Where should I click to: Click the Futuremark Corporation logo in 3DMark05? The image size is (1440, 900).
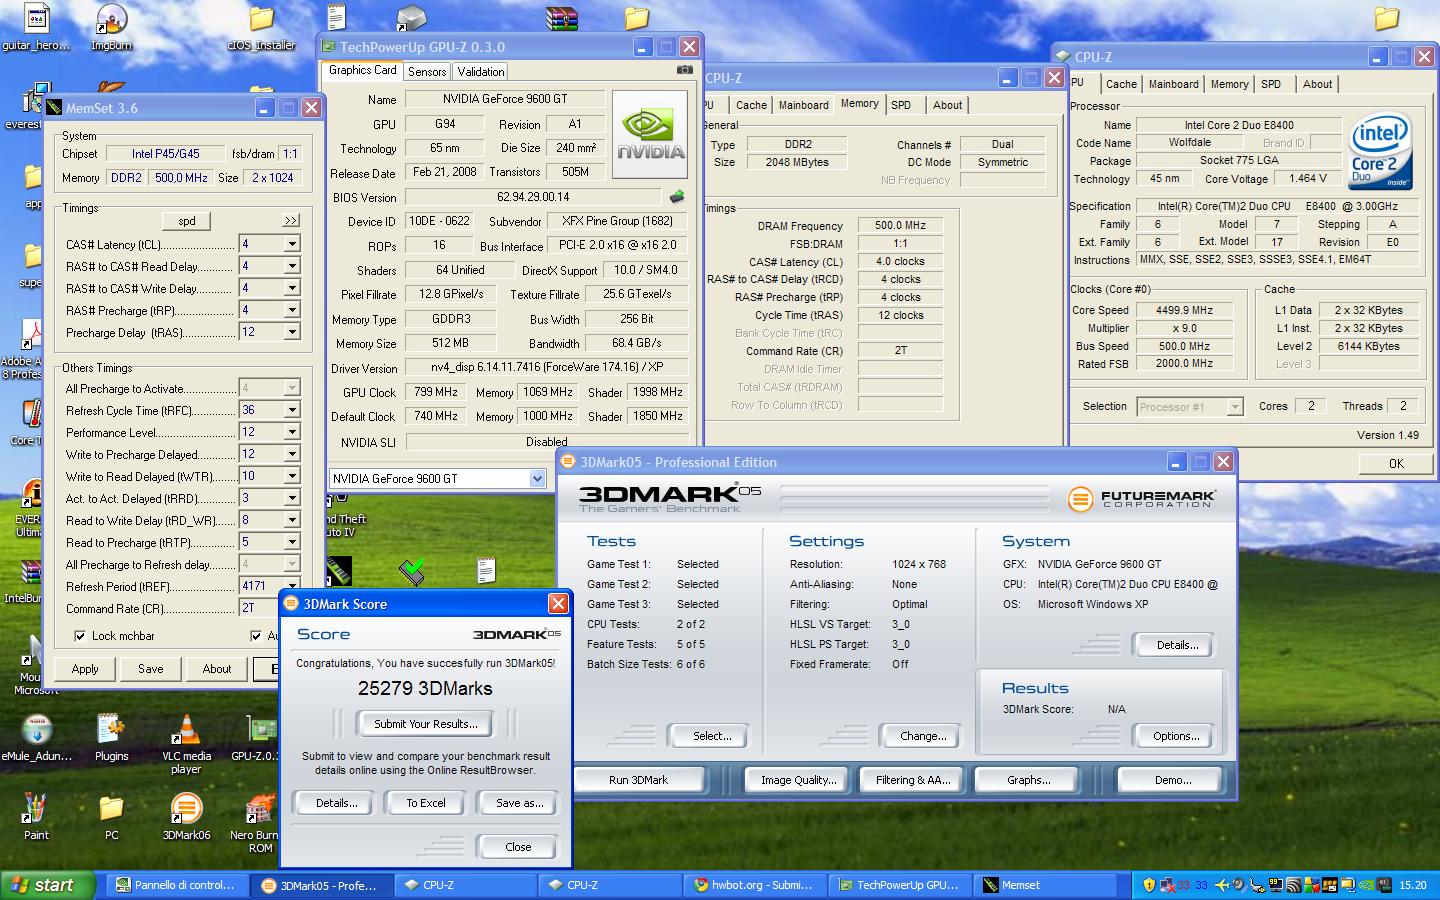tap(1141, 498)
